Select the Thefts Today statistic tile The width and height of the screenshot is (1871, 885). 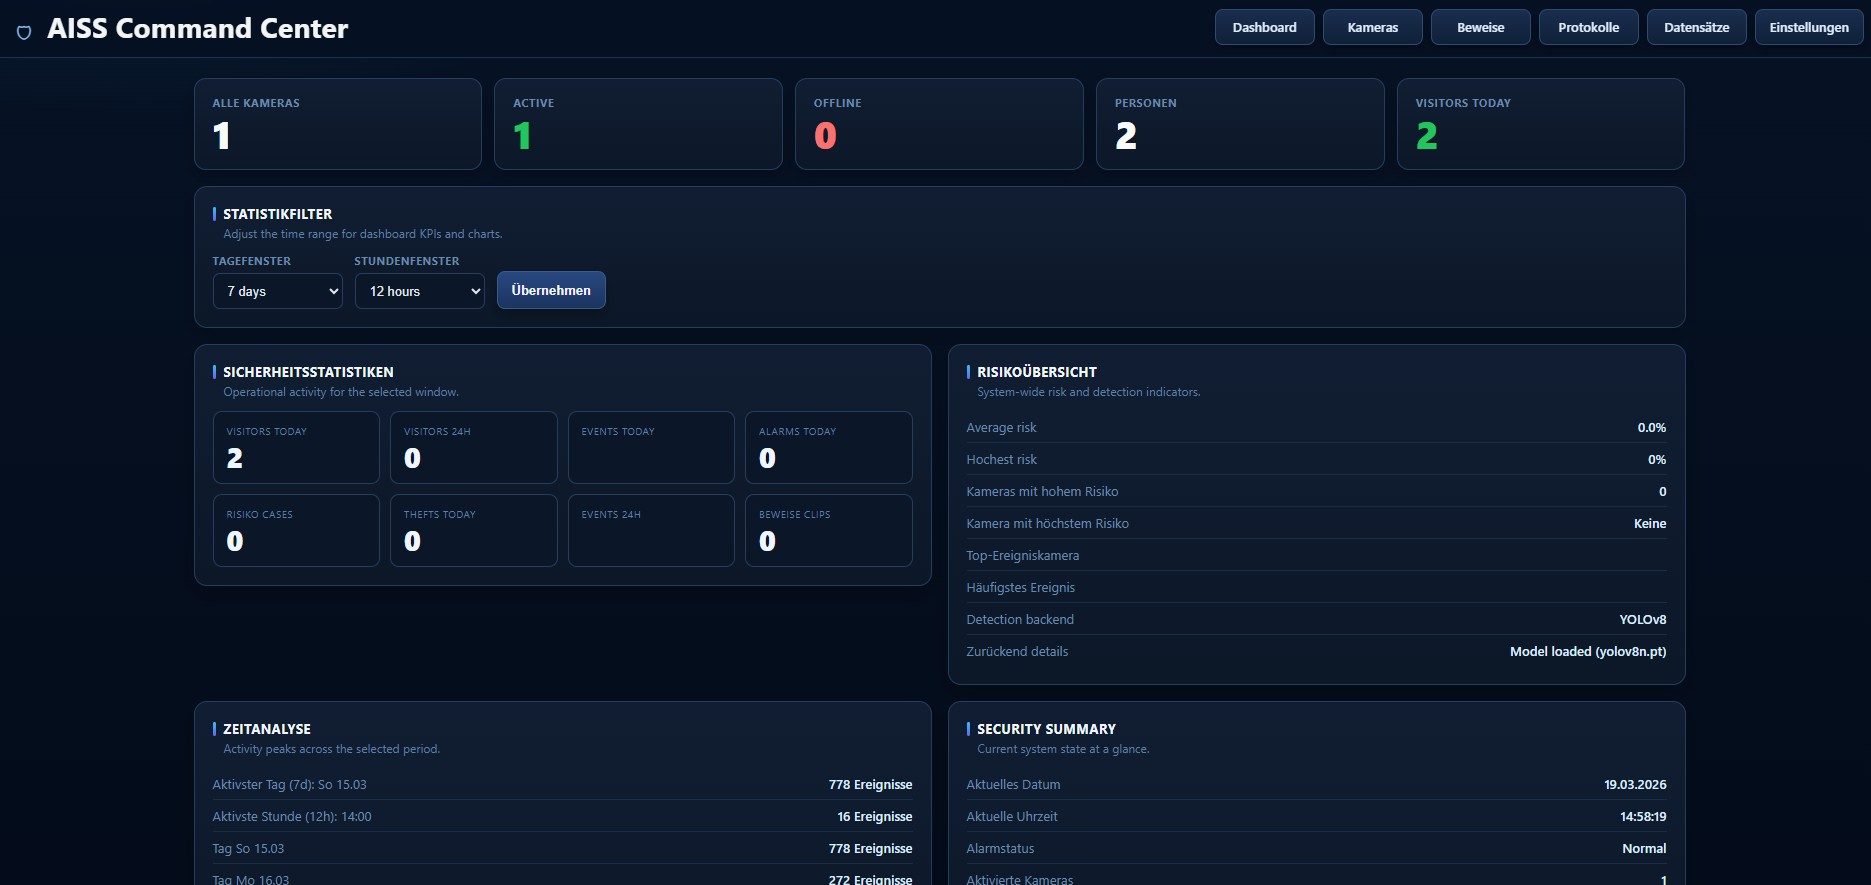click(473, 530)
